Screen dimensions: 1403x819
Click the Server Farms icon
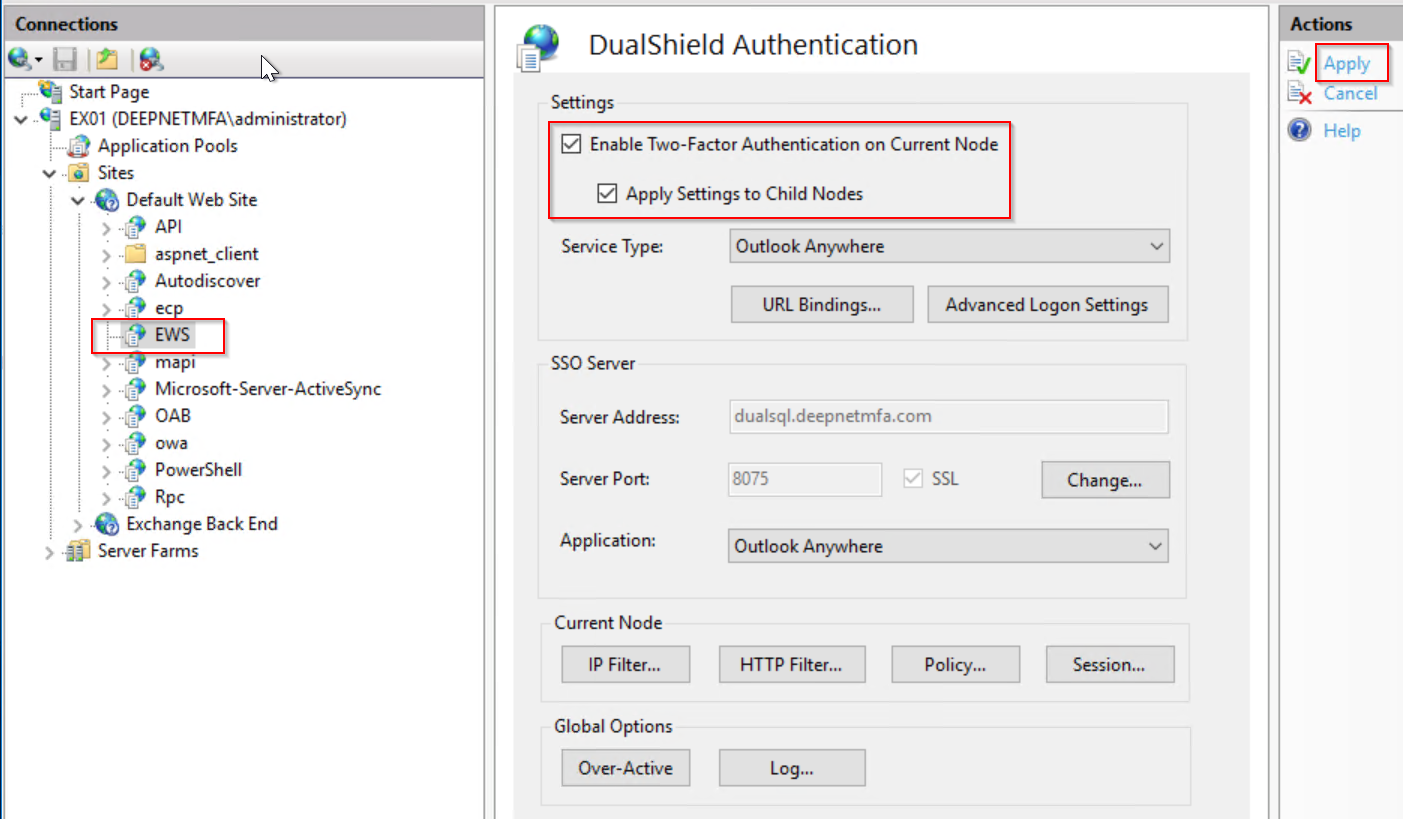[x=78, y=551]
